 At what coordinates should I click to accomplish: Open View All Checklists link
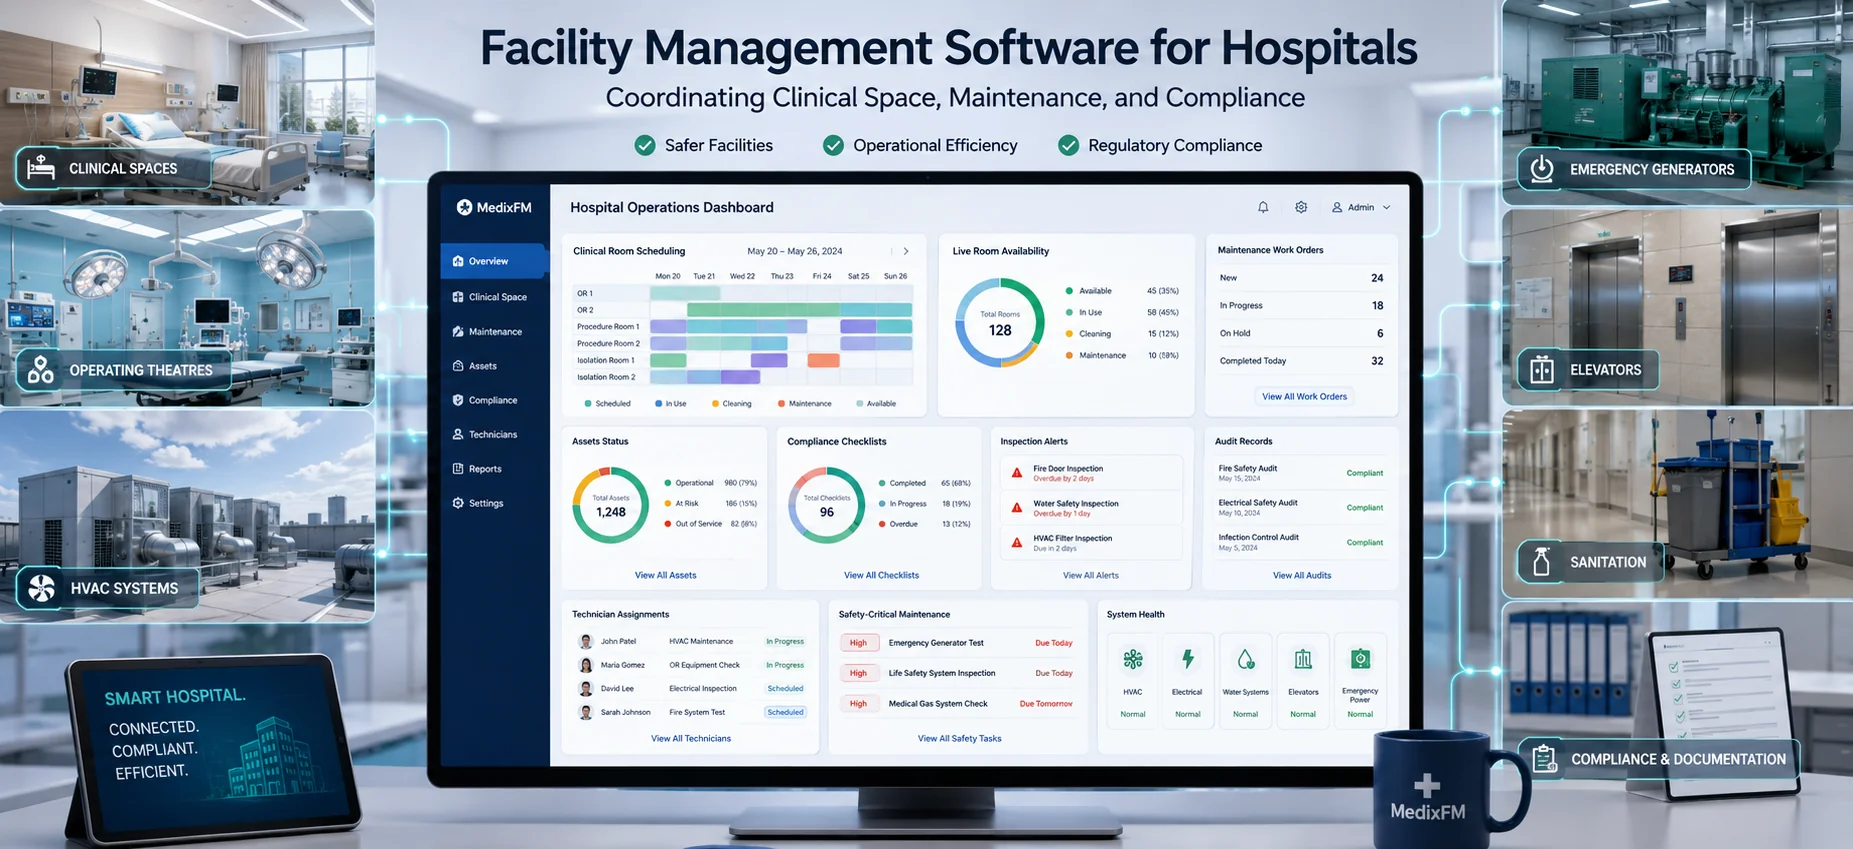pos(881,575)
